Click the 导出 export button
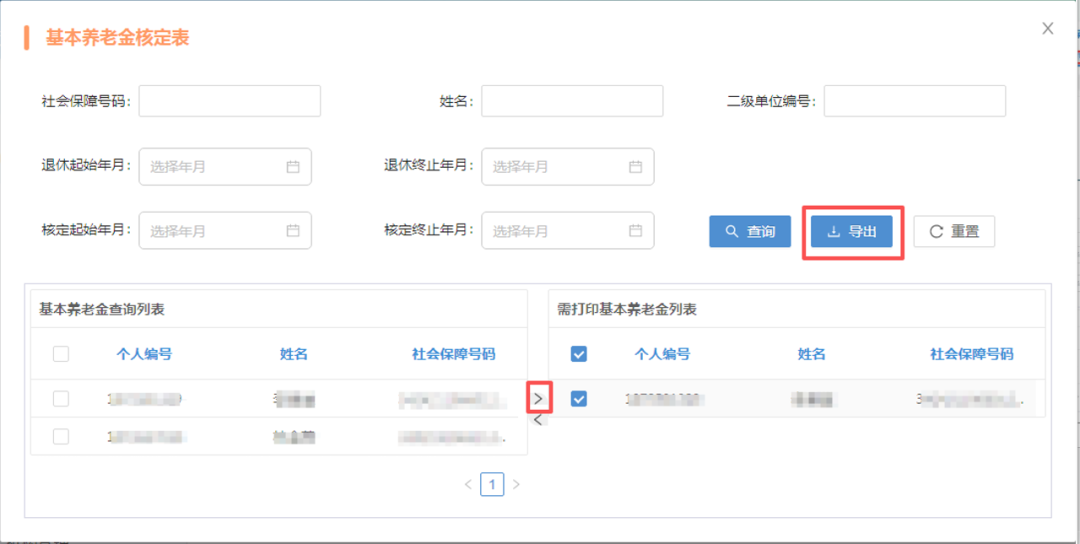The width and height of the screenshot is (1080, 544). [x=852, y=231]
